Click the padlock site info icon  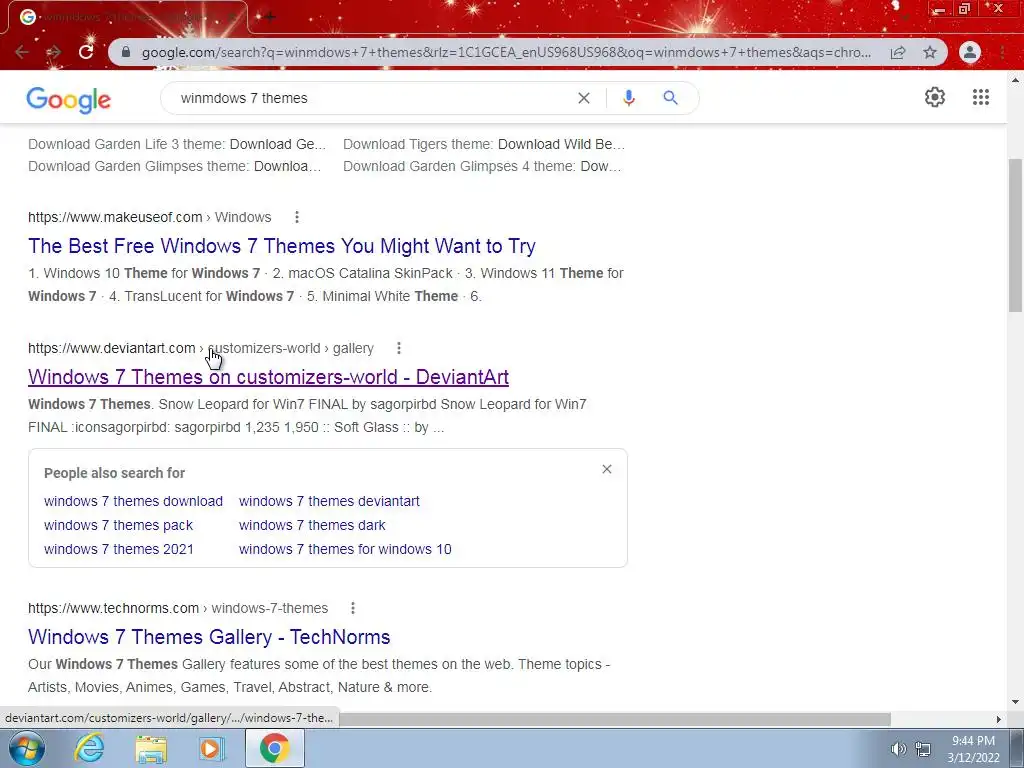(126, 52)
